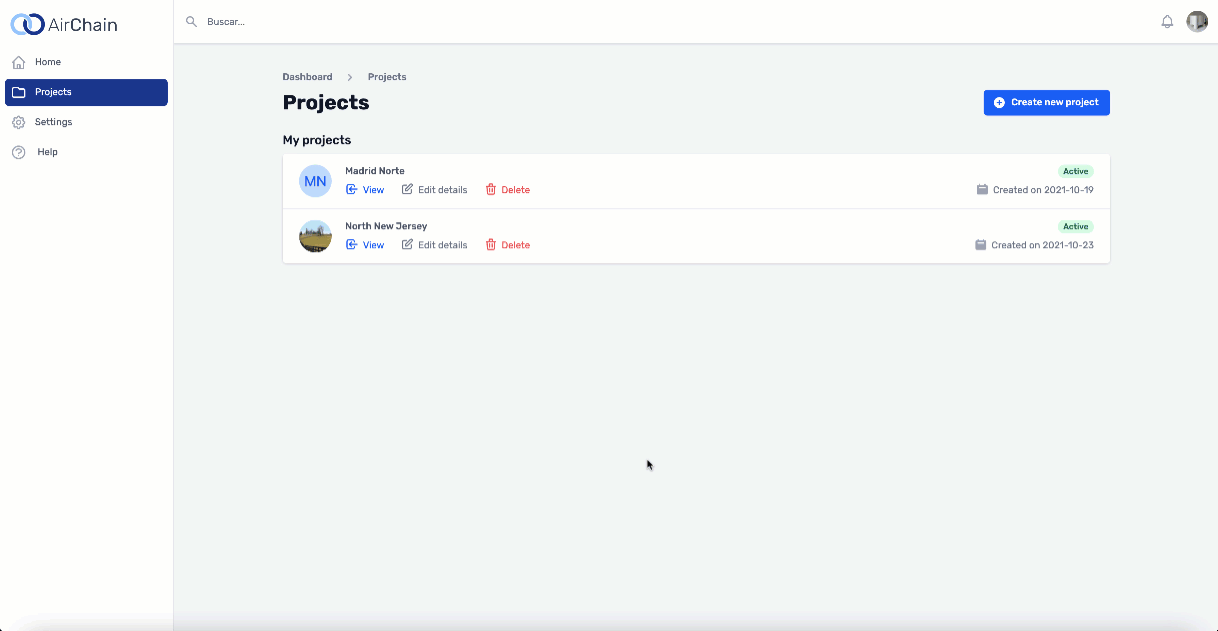This screenshot has height=631, width=1218.
Task: Open the notifications bell
Action: (1167, 22)
